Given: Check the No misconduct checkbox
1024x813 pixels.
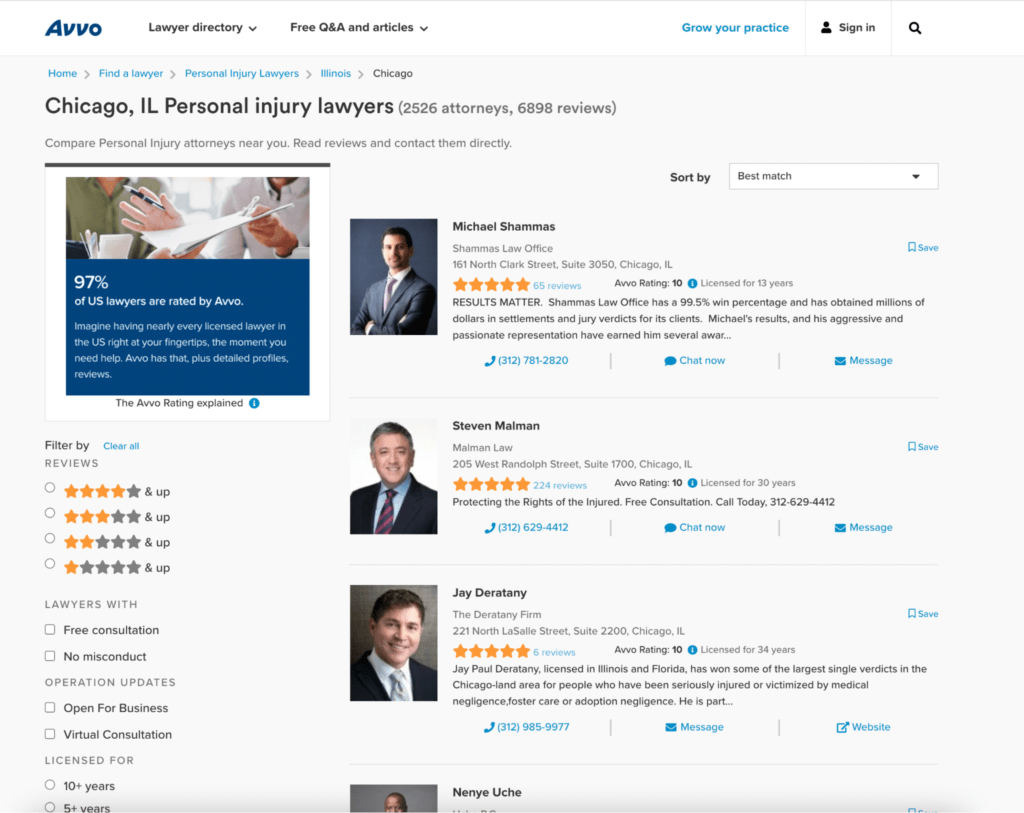Looking at the screenshot, I should click(50, 656).
